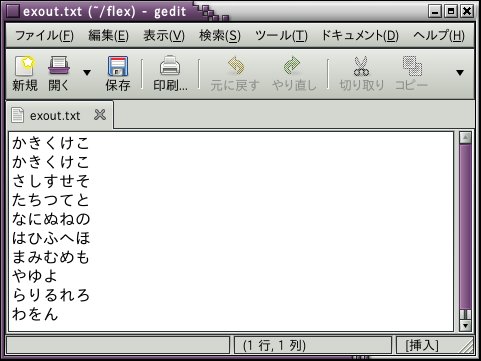Click the わをん line
This screenshot has width=481, height=361.
35,314
